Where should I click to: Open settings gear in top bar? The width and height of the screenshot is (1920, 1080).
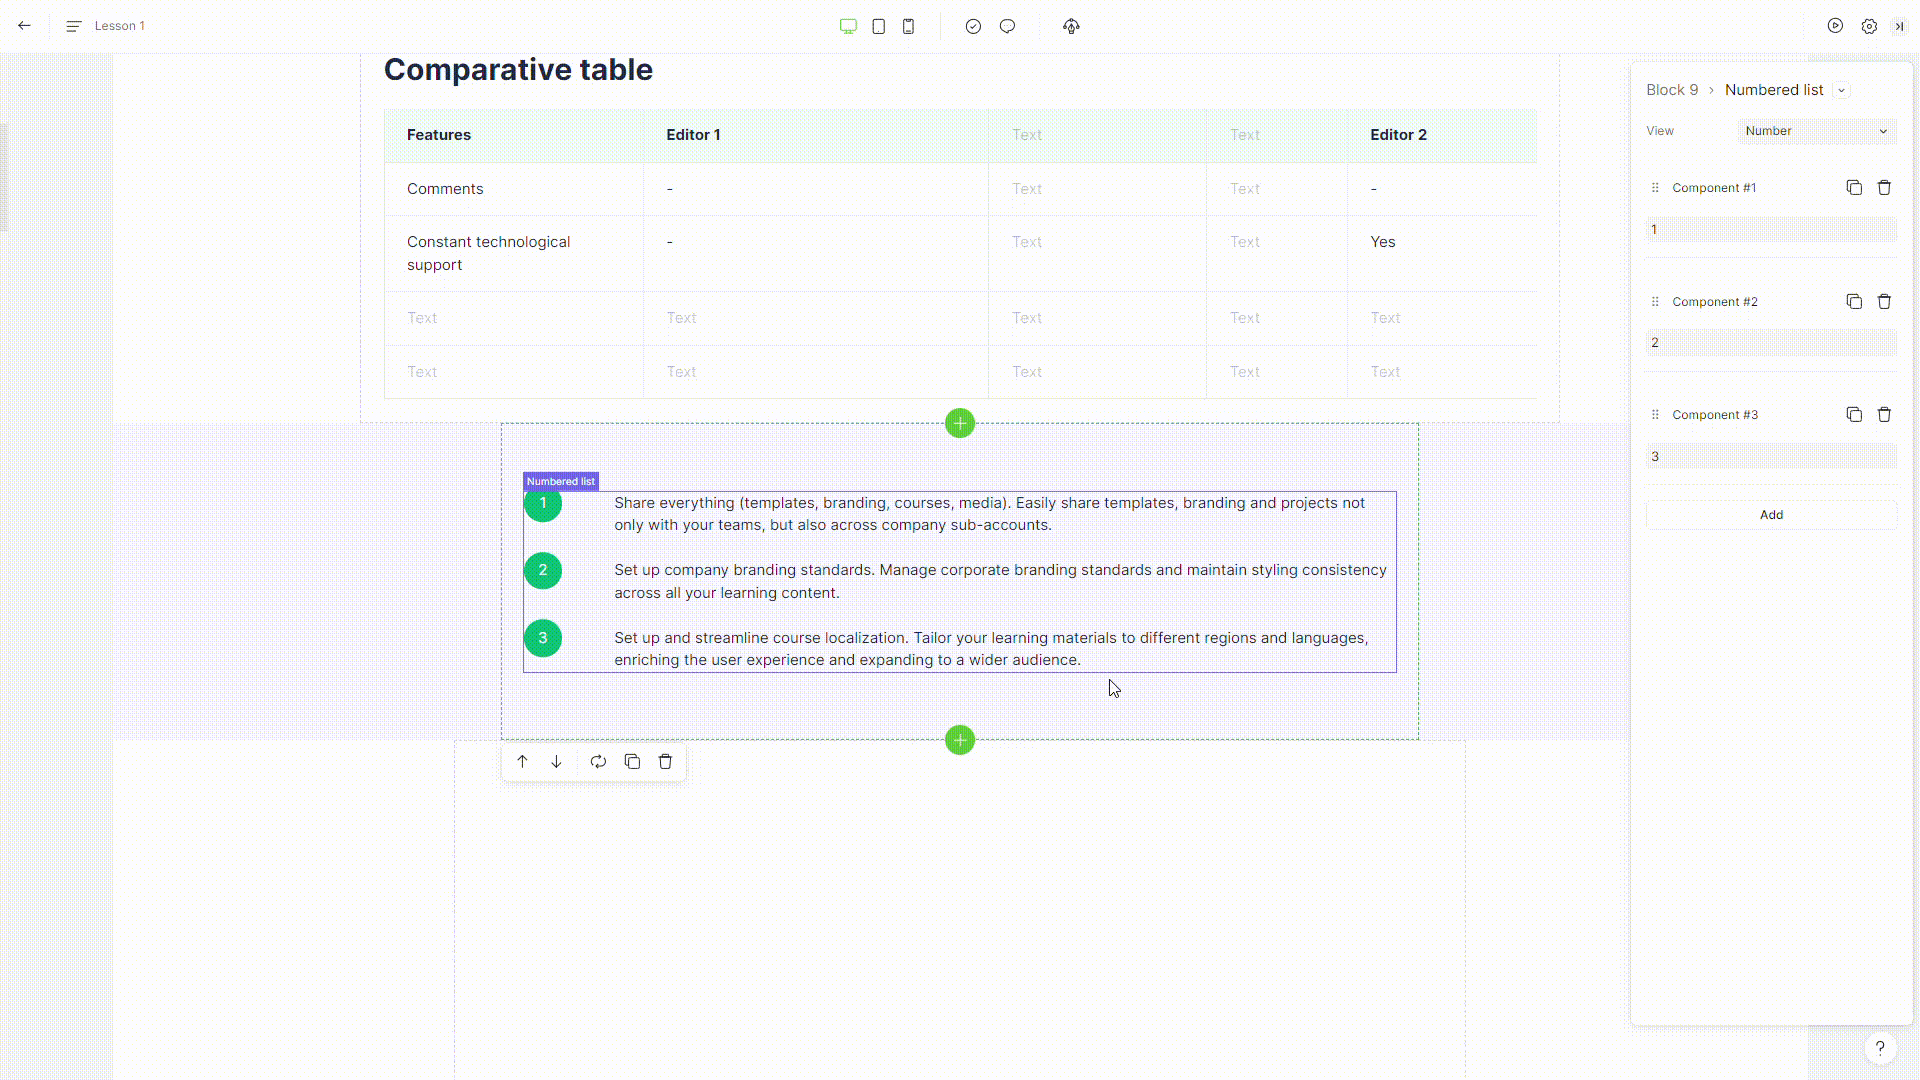pyautogui.click(x=1869, y=26)
